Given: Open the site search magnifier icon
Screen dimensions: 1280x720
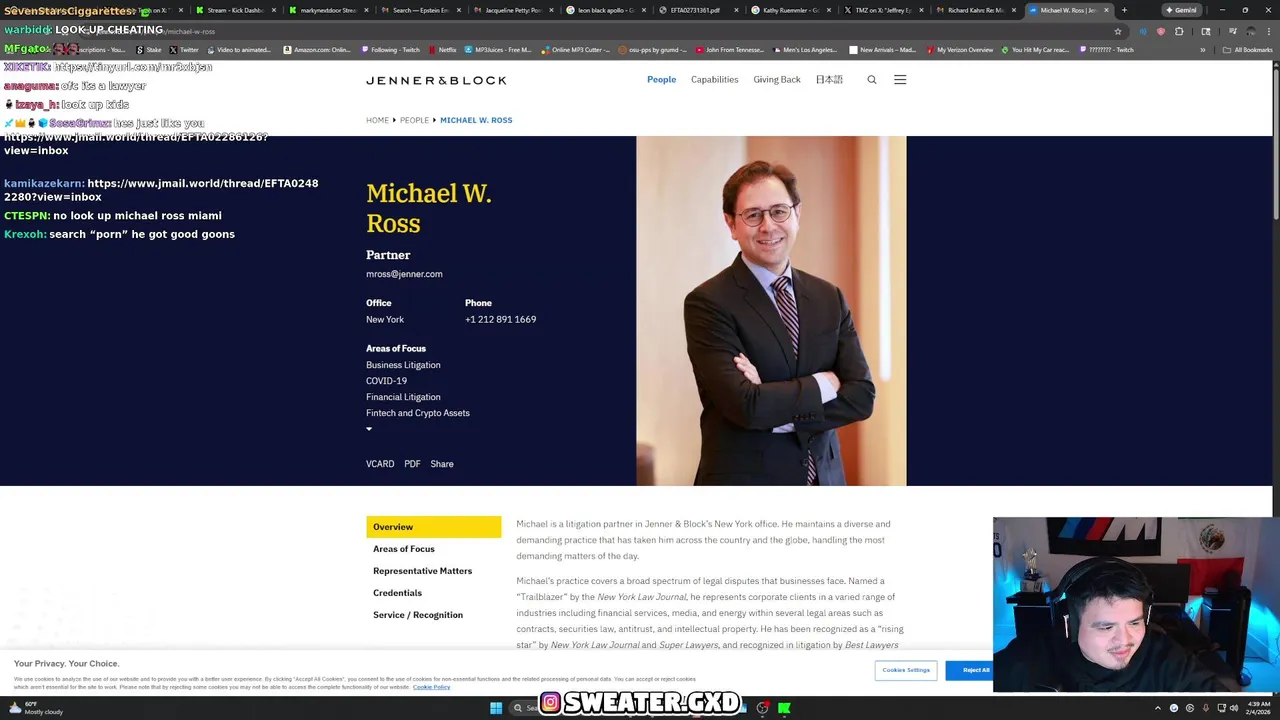Looking at the screenshot, I should coord(872,80).
